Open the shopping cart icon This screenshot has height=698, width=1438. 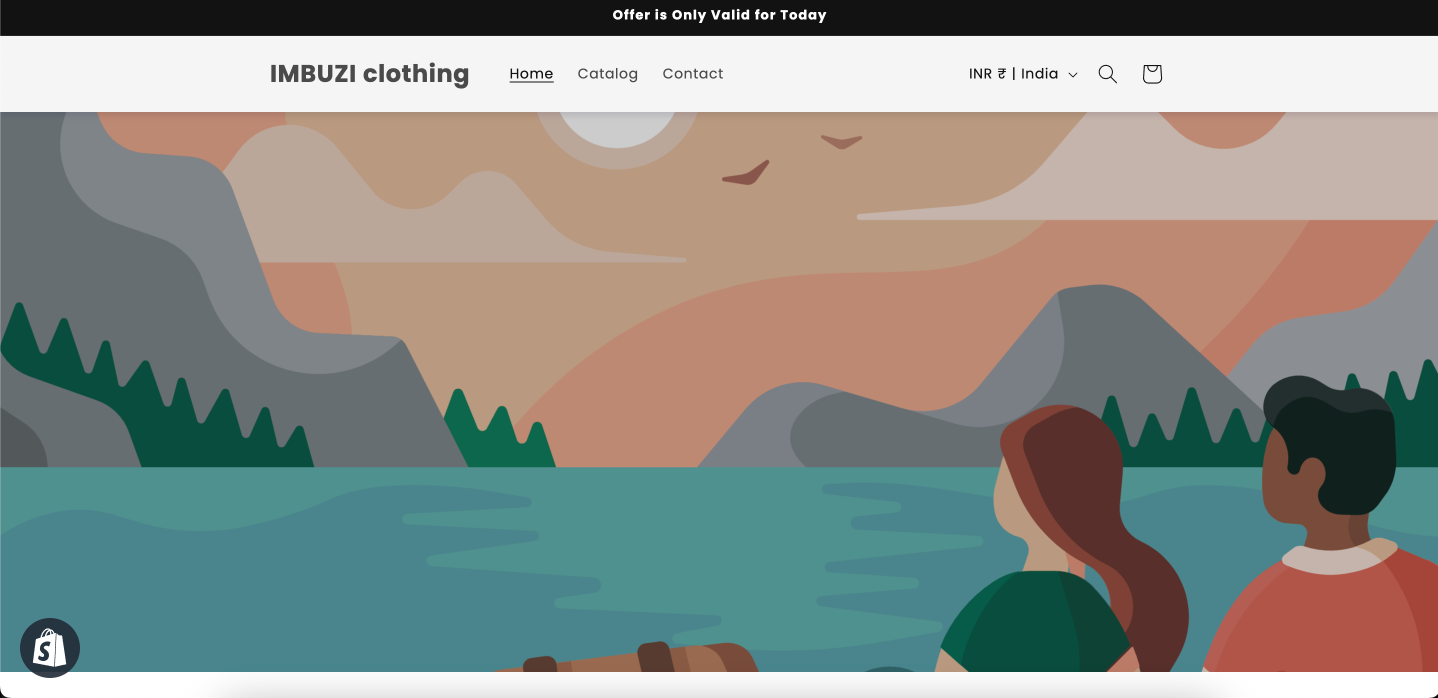coord(1152,74)
